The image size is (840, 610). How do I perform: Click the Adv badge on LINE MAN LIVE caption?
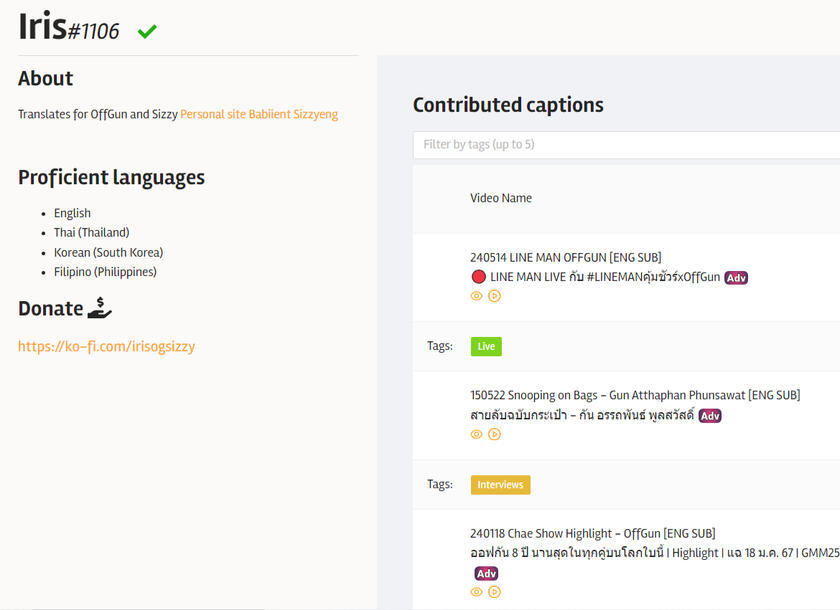(736, 277)
